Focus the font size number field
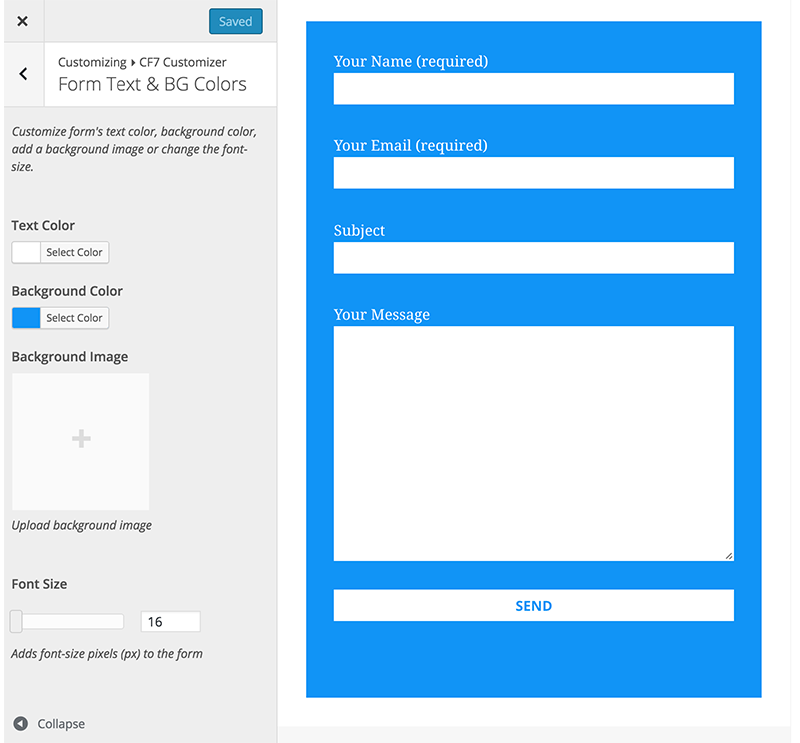Screen dimensions: 800x743 pos(170,622)
